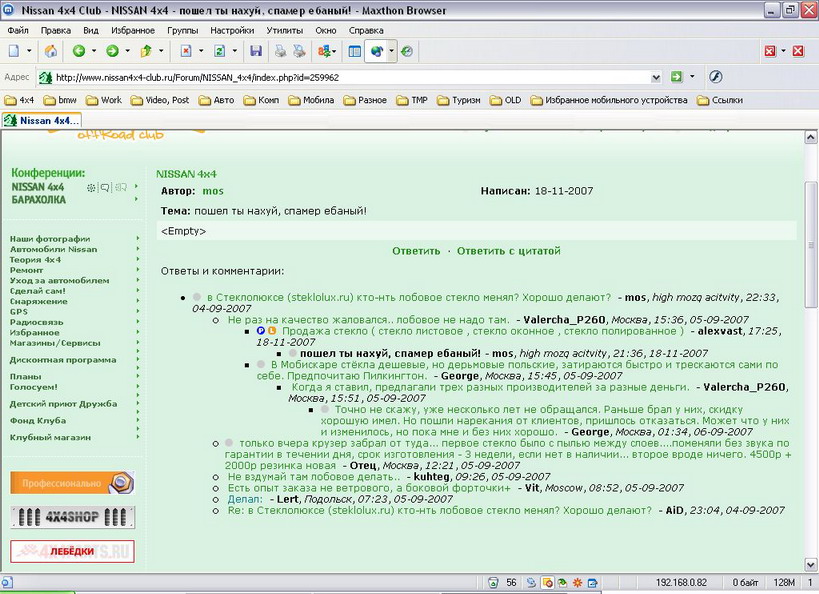Go to the Home page icon
Image resolution: width=819 pixels, height=594 pixels.
pyautogui.click(x=51, y=51)
